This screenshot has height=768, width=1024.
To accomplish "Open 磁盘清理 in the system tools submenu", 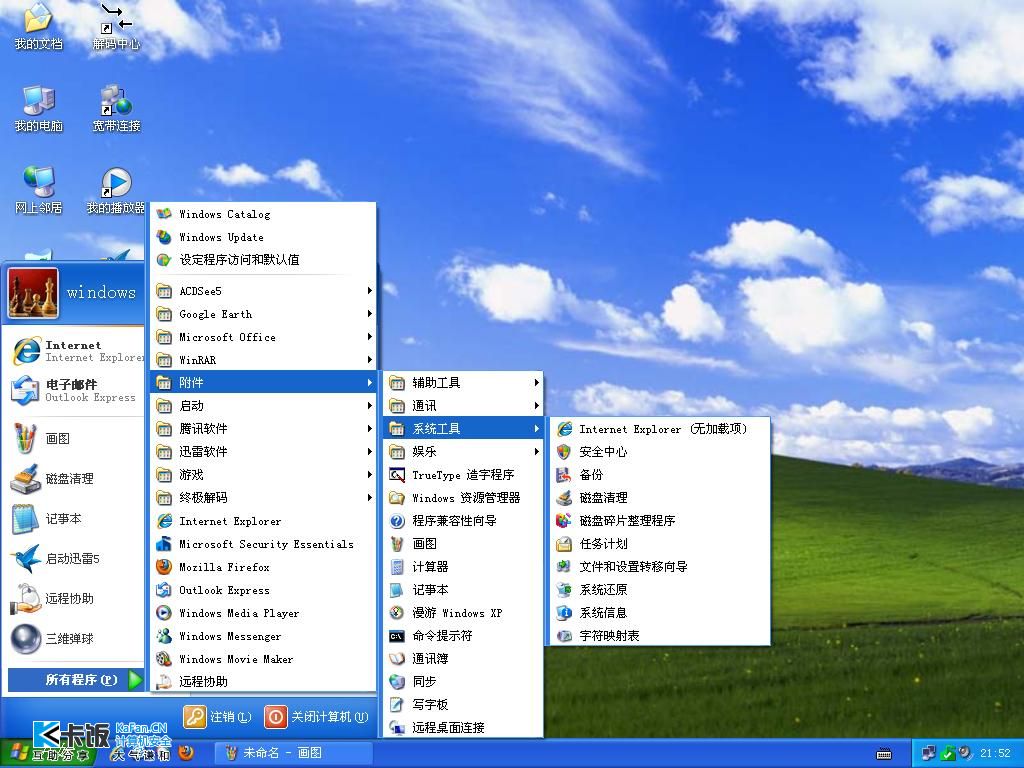I will 660,498.
